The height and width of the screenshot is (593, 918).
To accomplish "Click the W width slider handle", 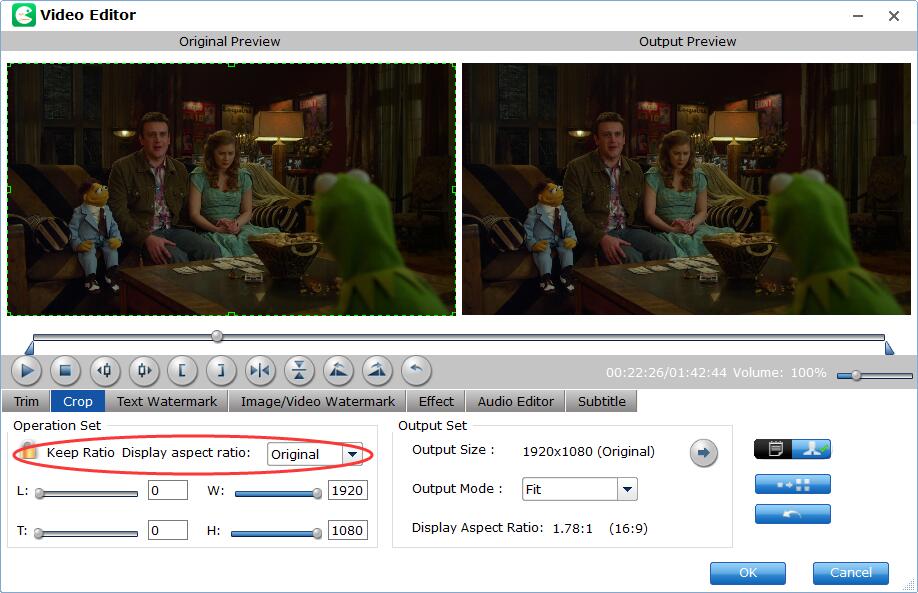I will (x=317, y=493).
